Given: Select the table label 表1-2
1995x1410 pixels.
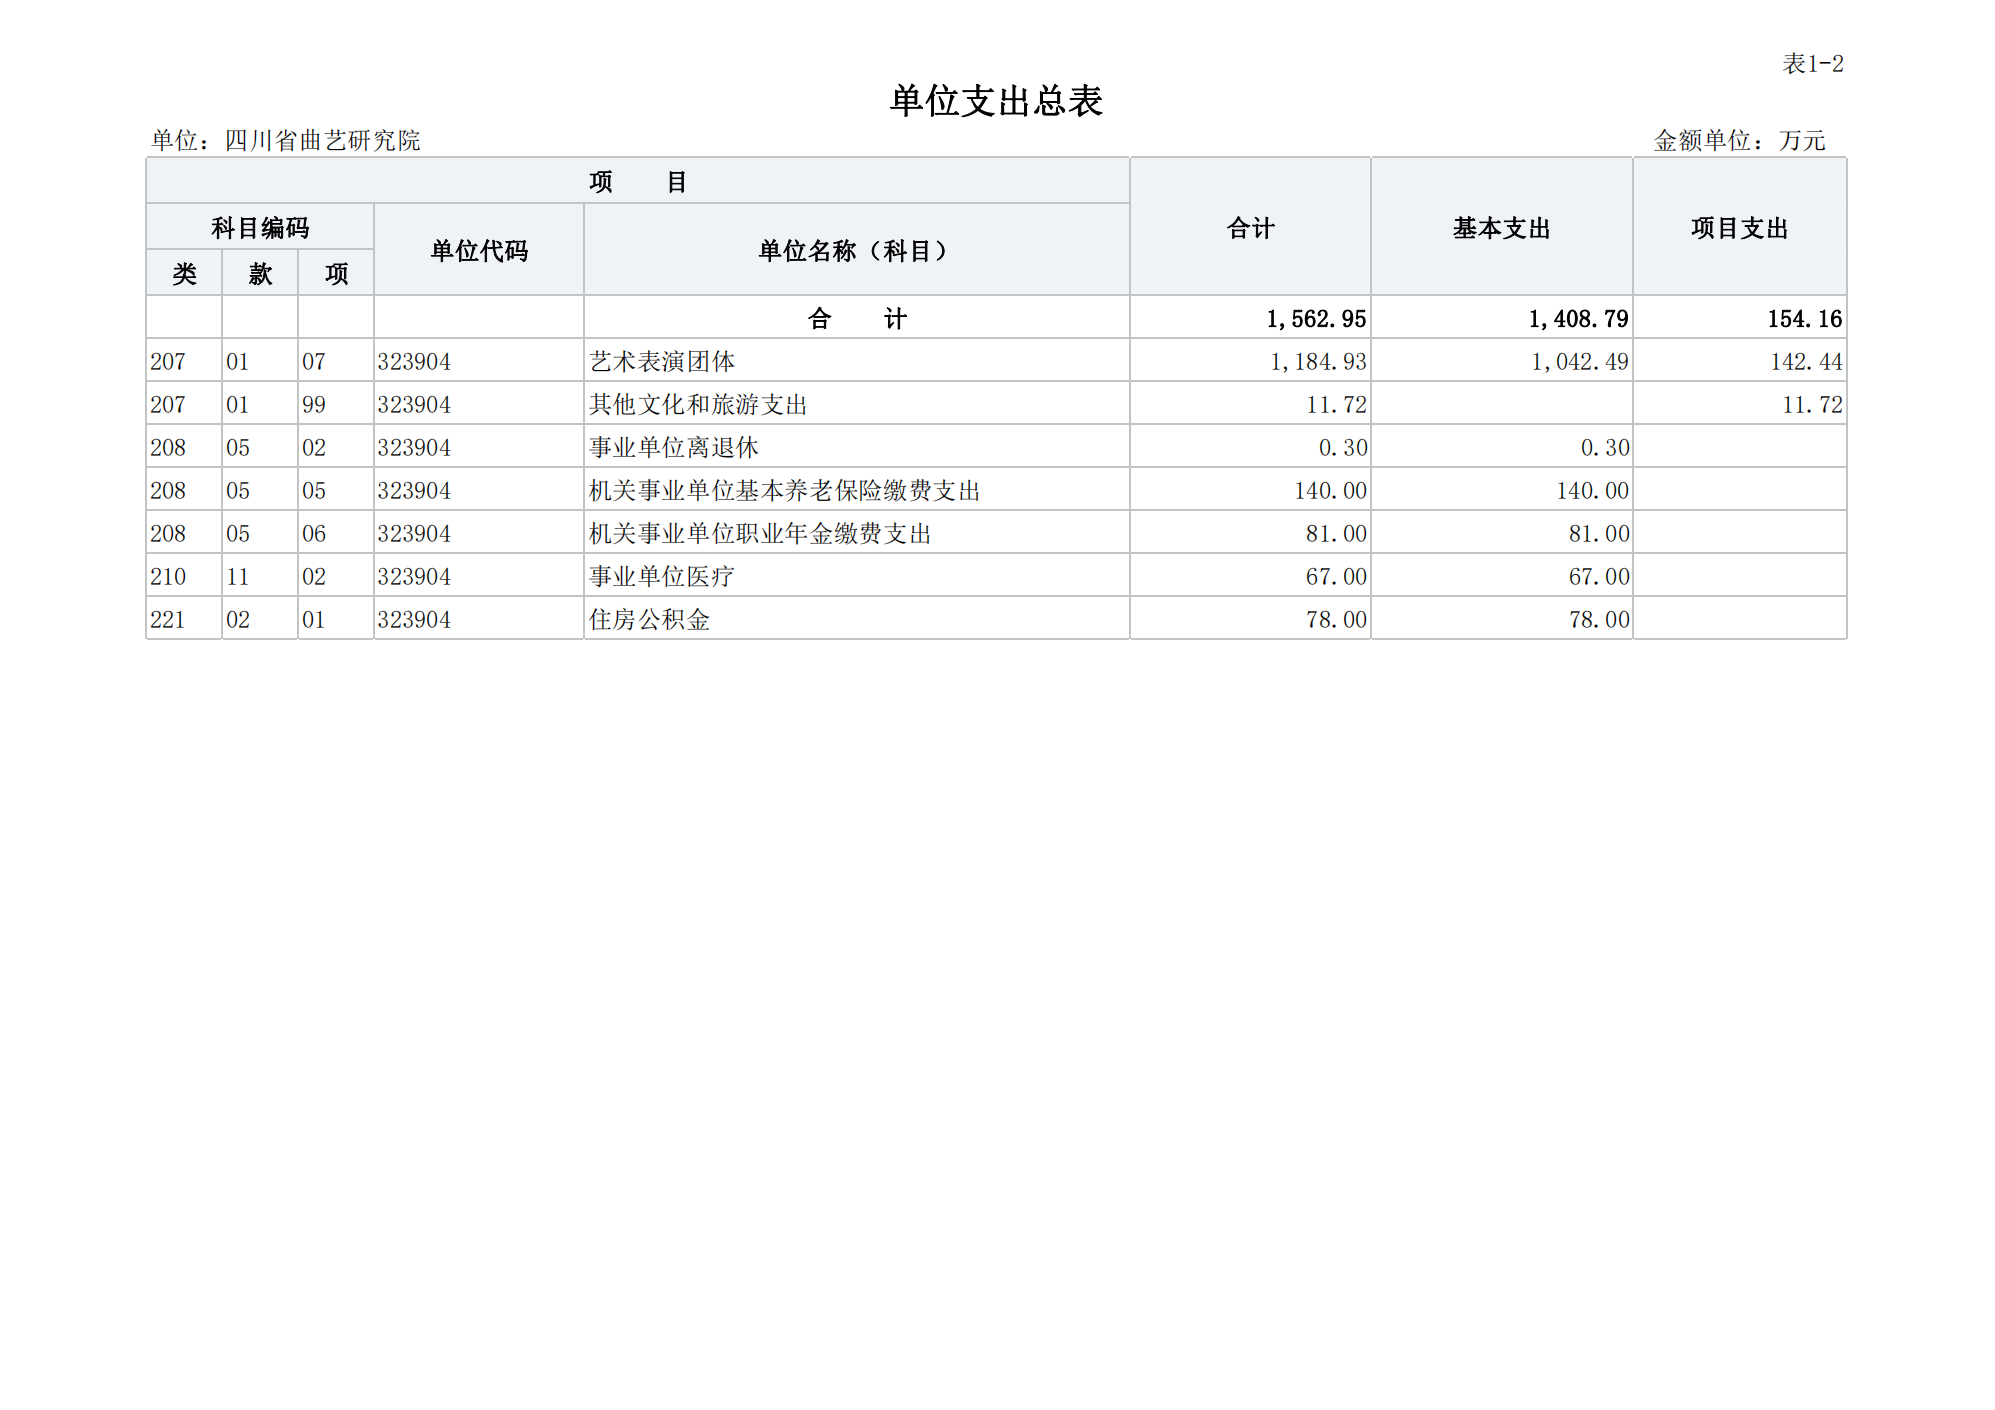Looking at the screenshot, I should coord(1813,64).
